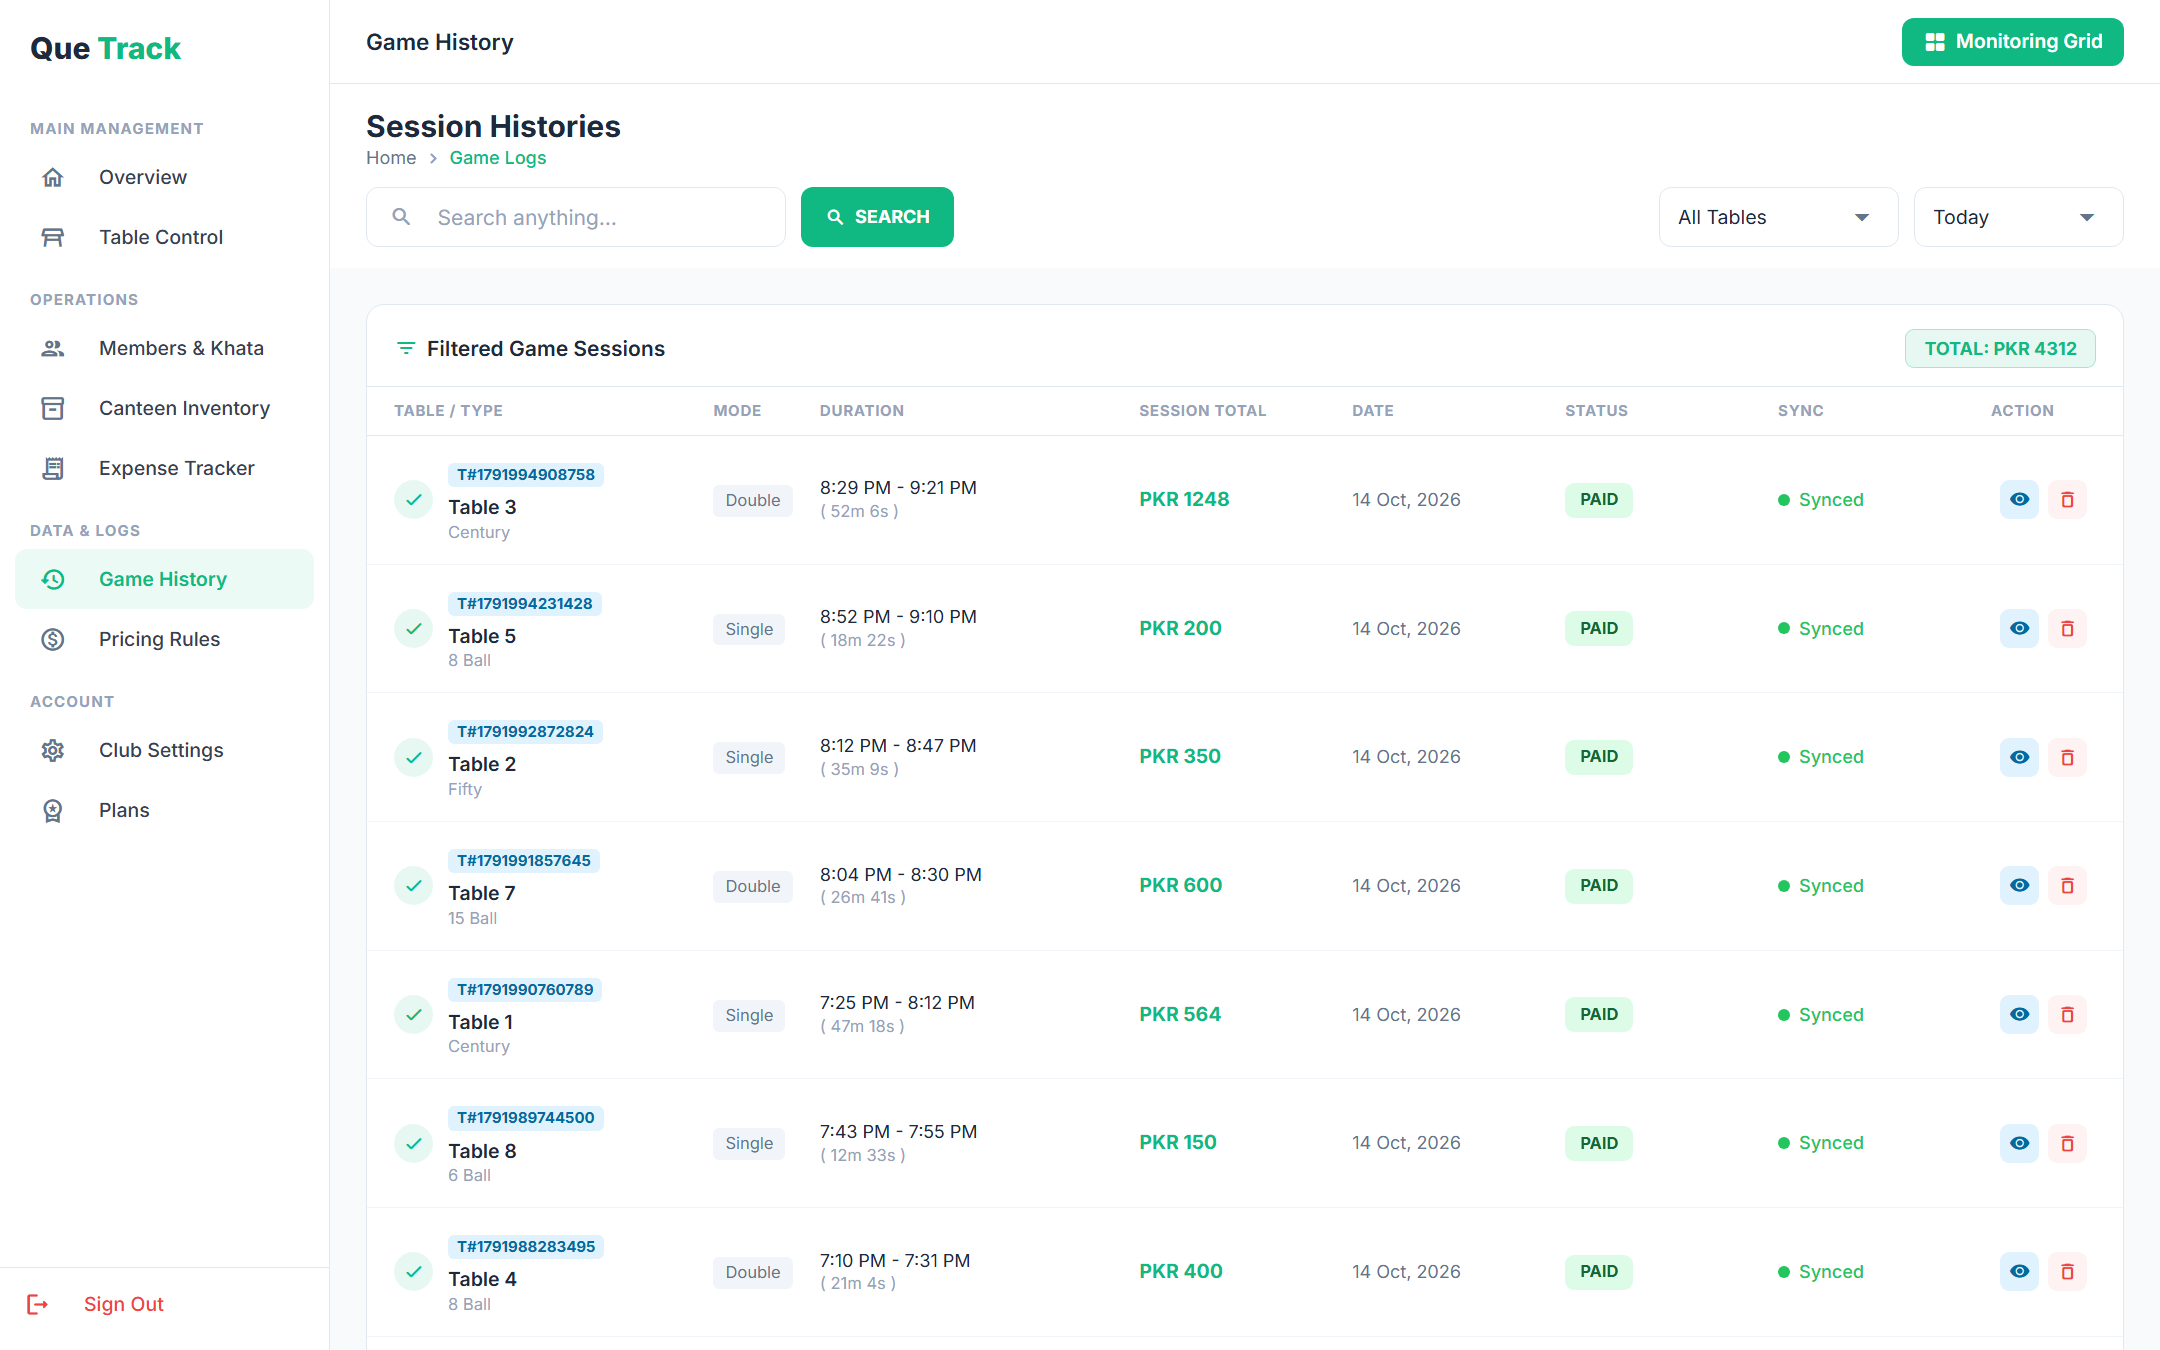This screenshot has height=1350, width=2160.
Task: Select Game History in sidebar
Action: click(164, 579)
